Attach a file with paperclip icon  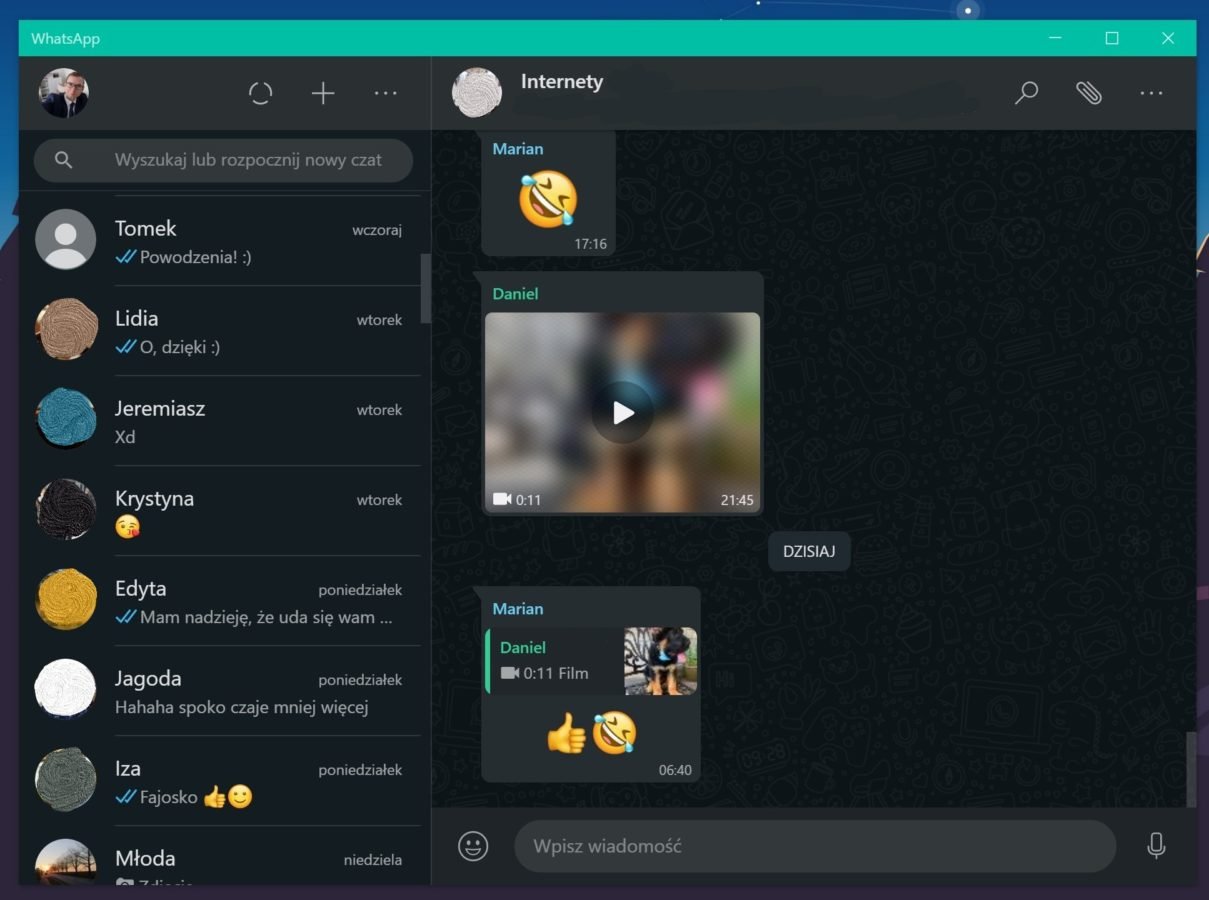[x=1088, y=94]
